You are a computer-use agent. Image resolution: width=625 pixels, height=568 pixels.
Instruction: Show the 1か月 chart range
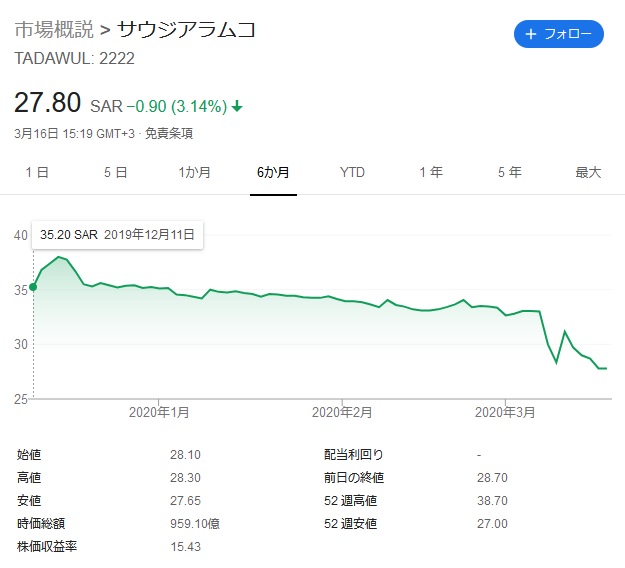coord(194,172)
